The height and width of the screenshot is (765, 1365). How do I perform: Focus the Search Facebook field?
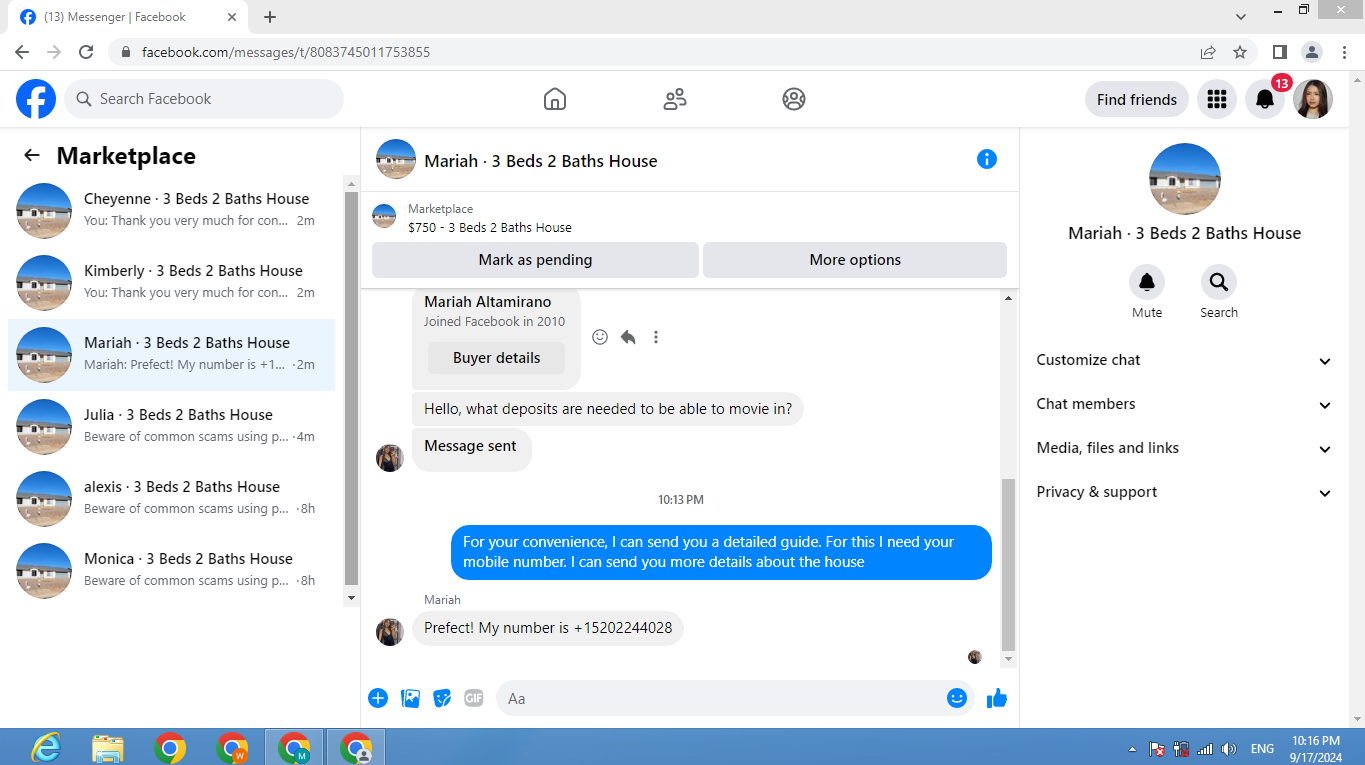point(204,99)
